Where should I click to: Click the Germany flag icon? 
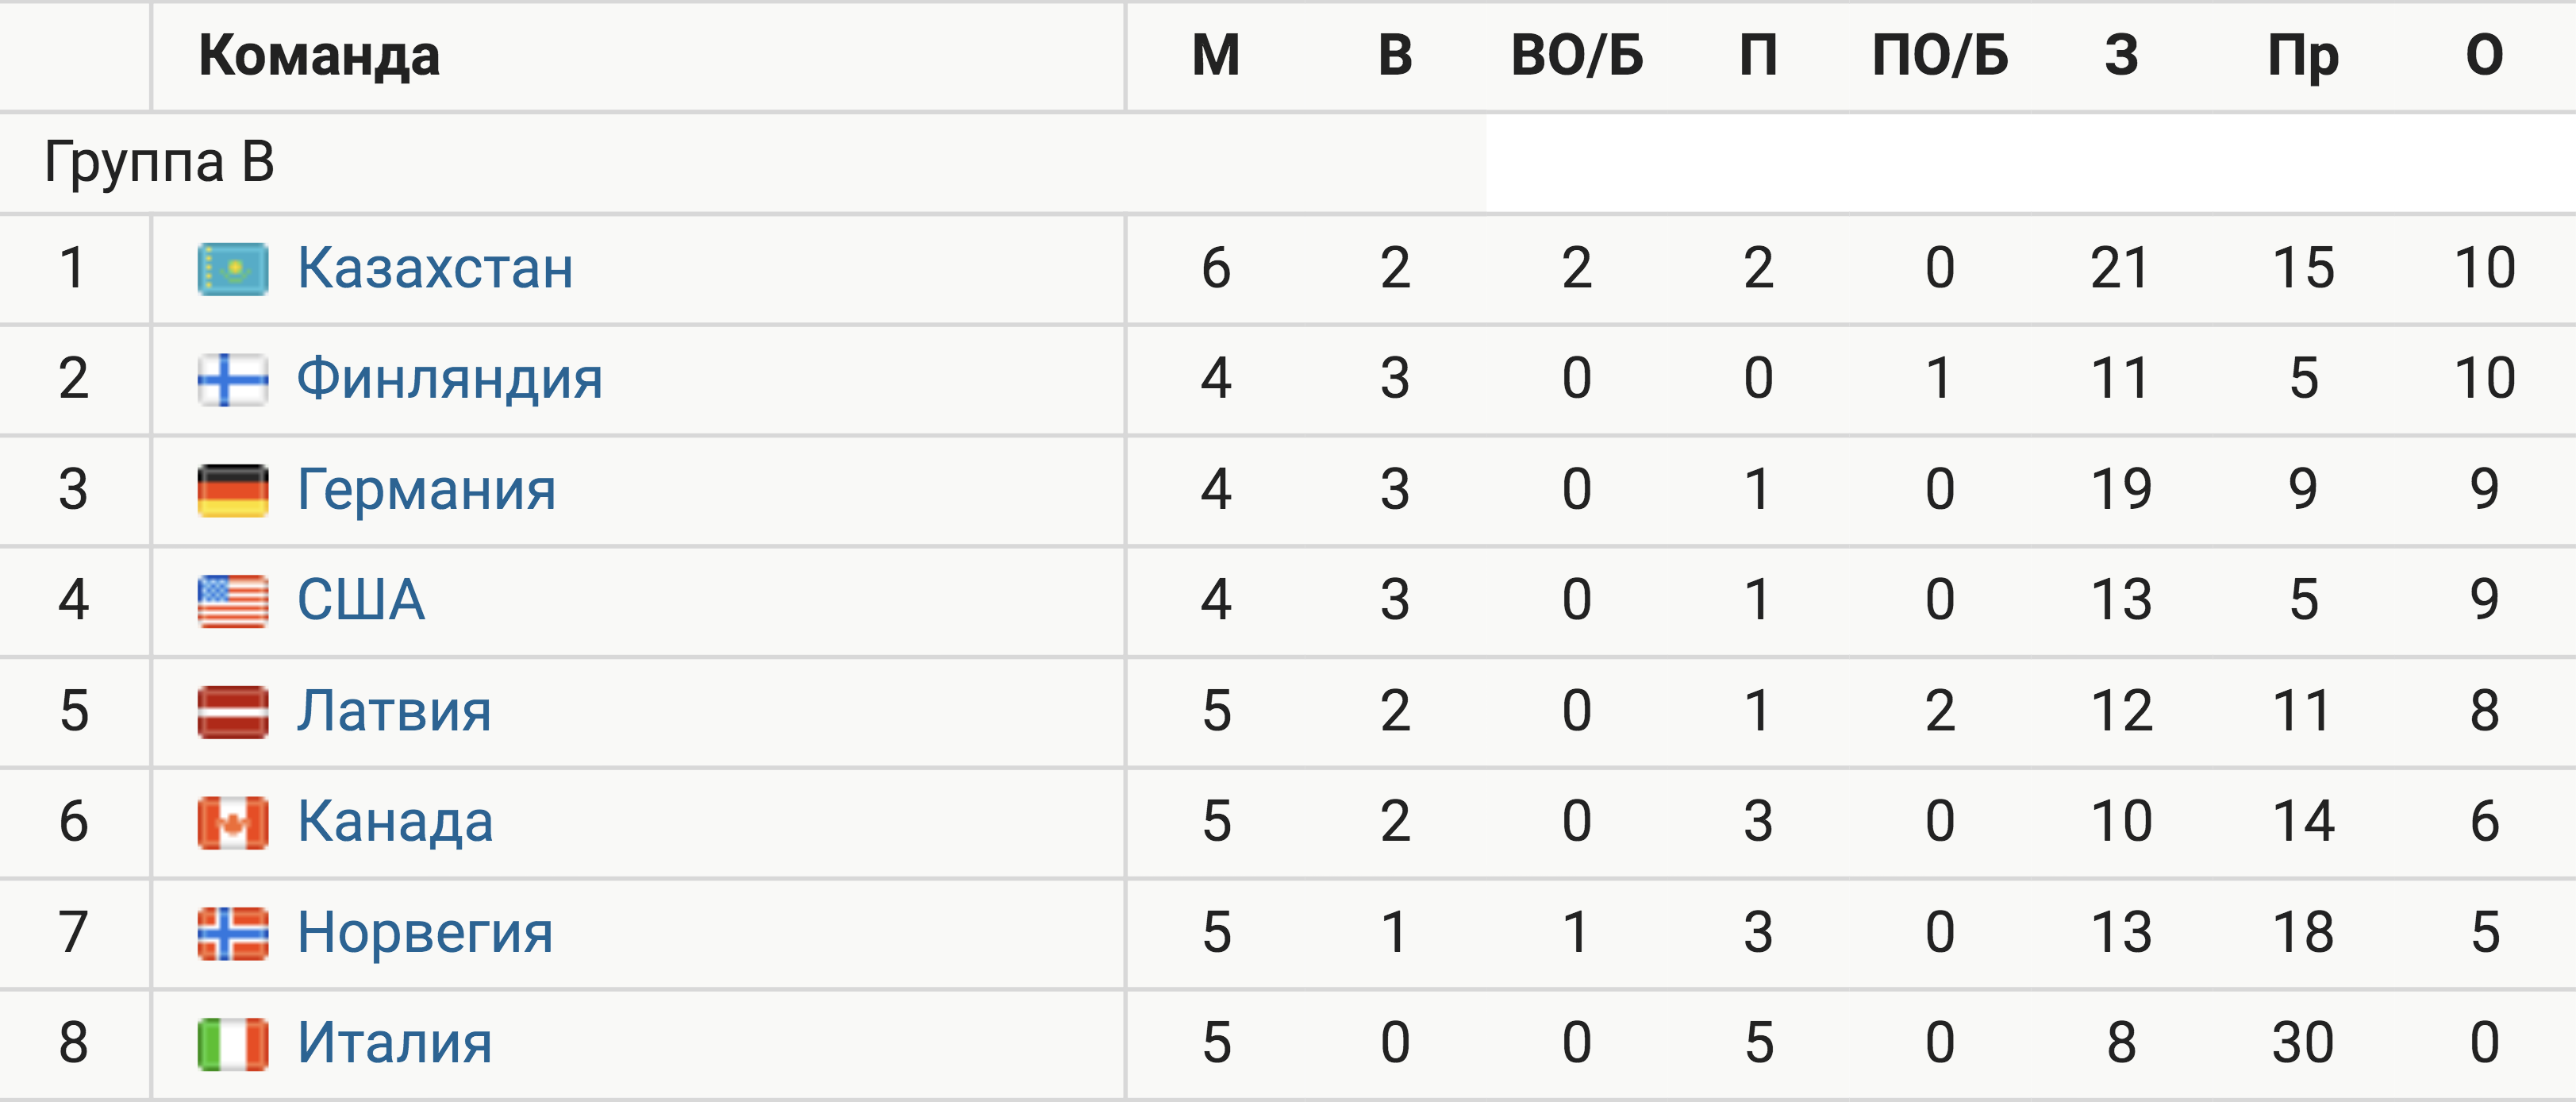(x=233, y=490)
